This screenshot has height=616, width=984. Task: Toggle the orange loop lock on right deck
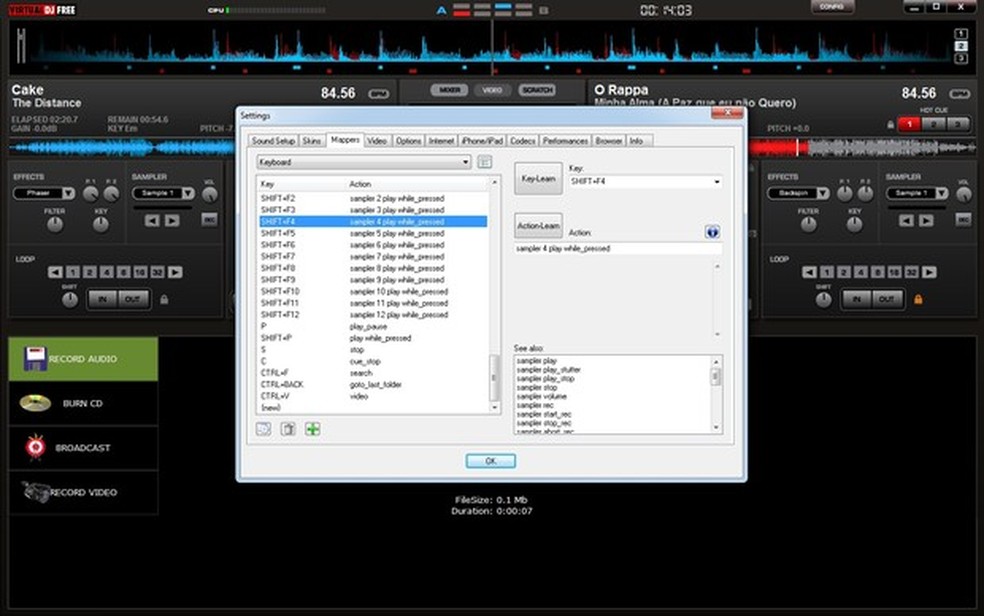[x=917, y=299]
